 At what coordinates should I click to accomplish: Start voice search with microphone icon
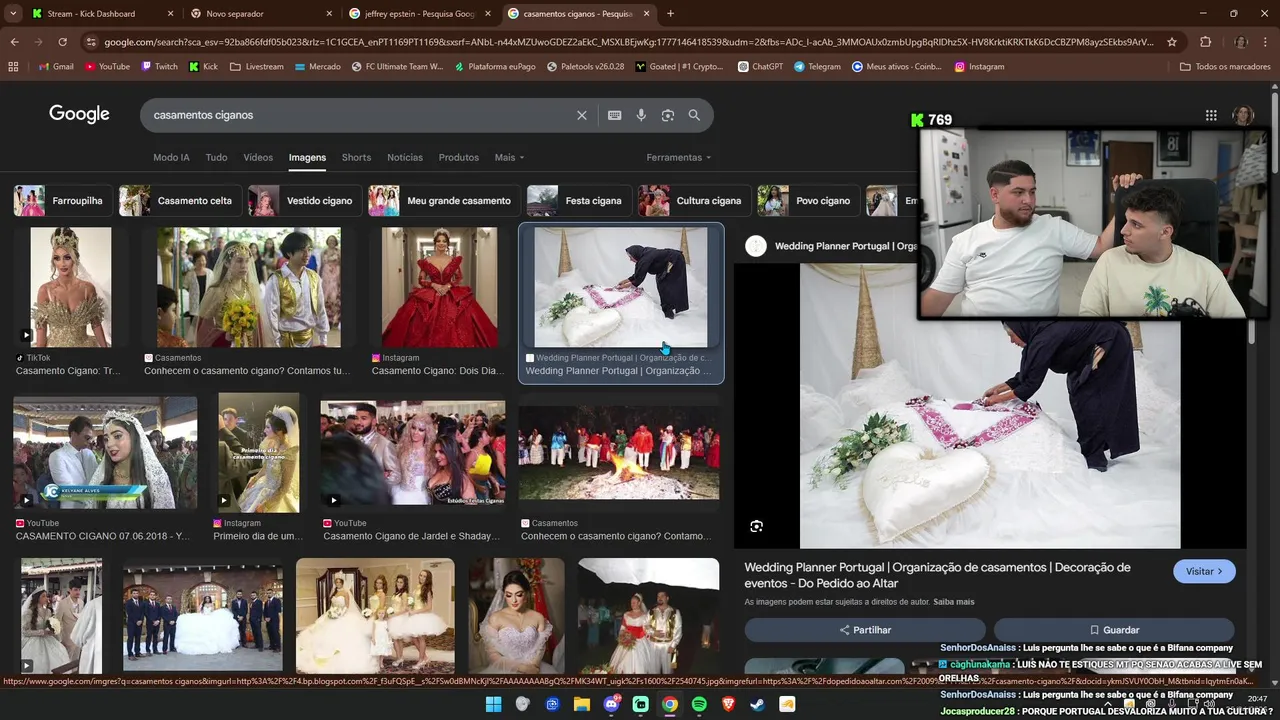(x=641, y=115)
